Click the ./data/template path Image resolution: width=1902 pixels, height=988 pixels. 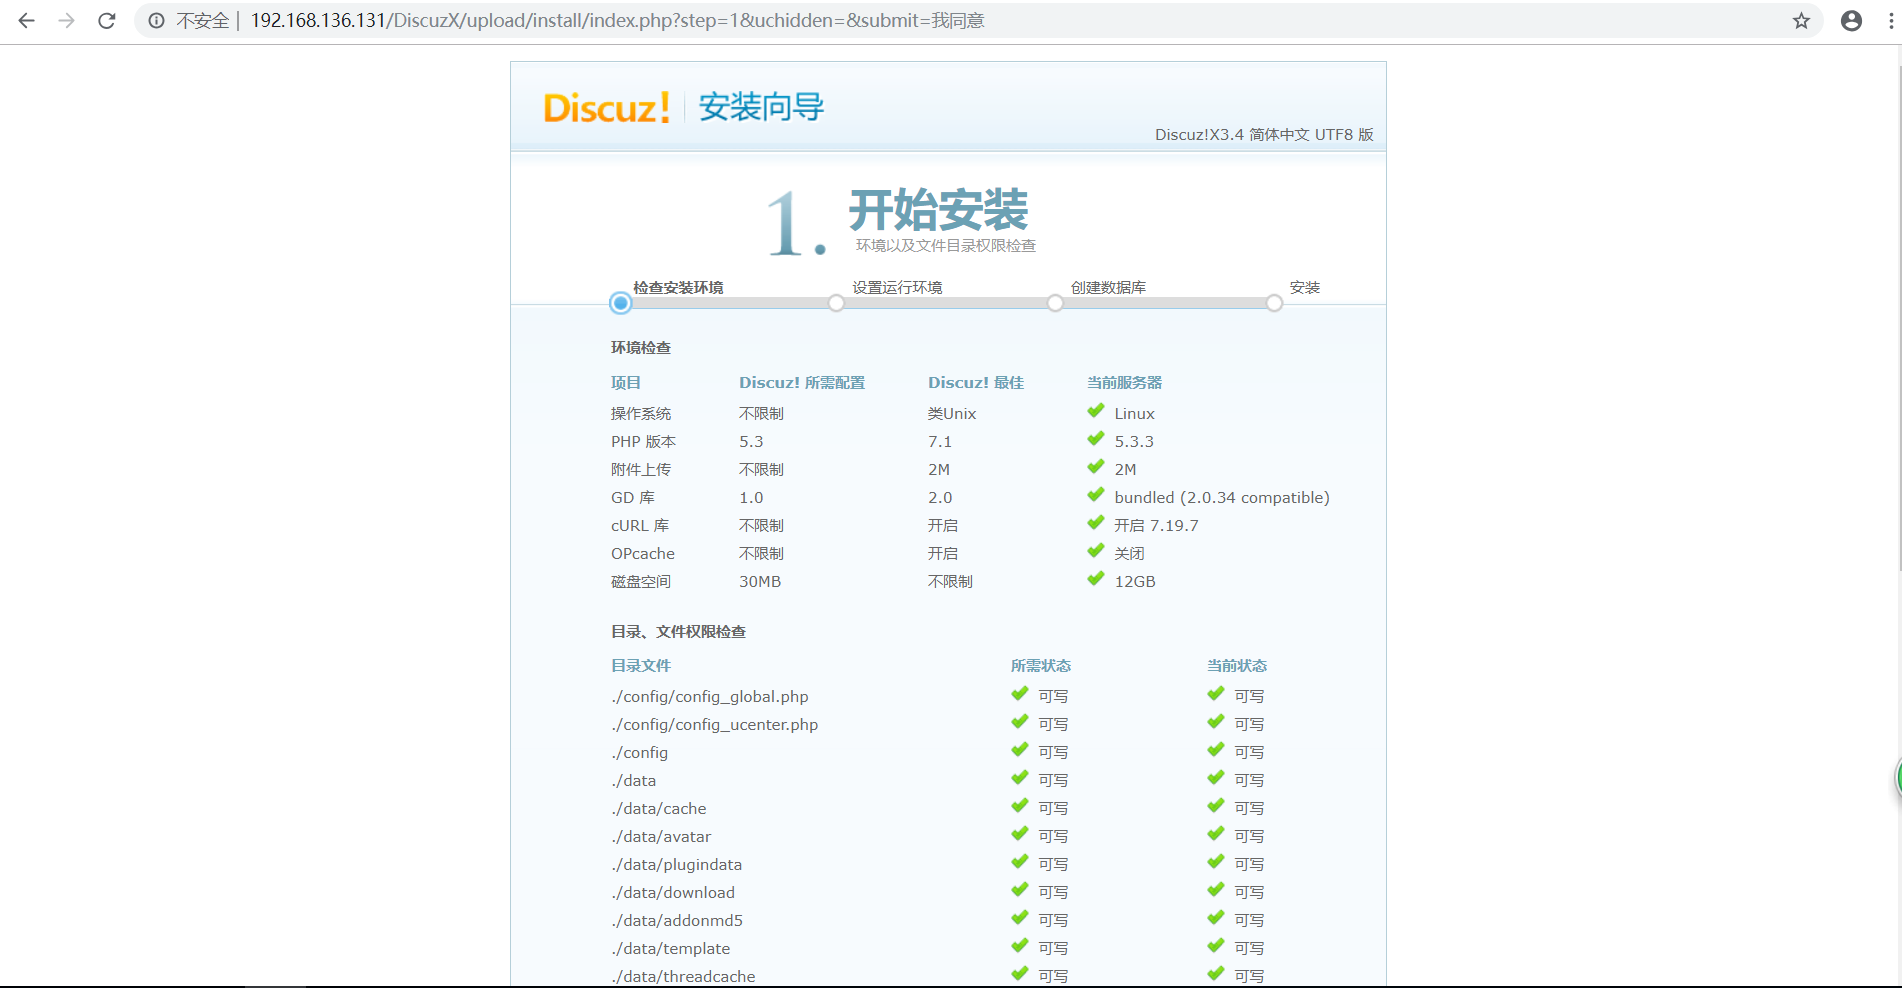[671, 948]
